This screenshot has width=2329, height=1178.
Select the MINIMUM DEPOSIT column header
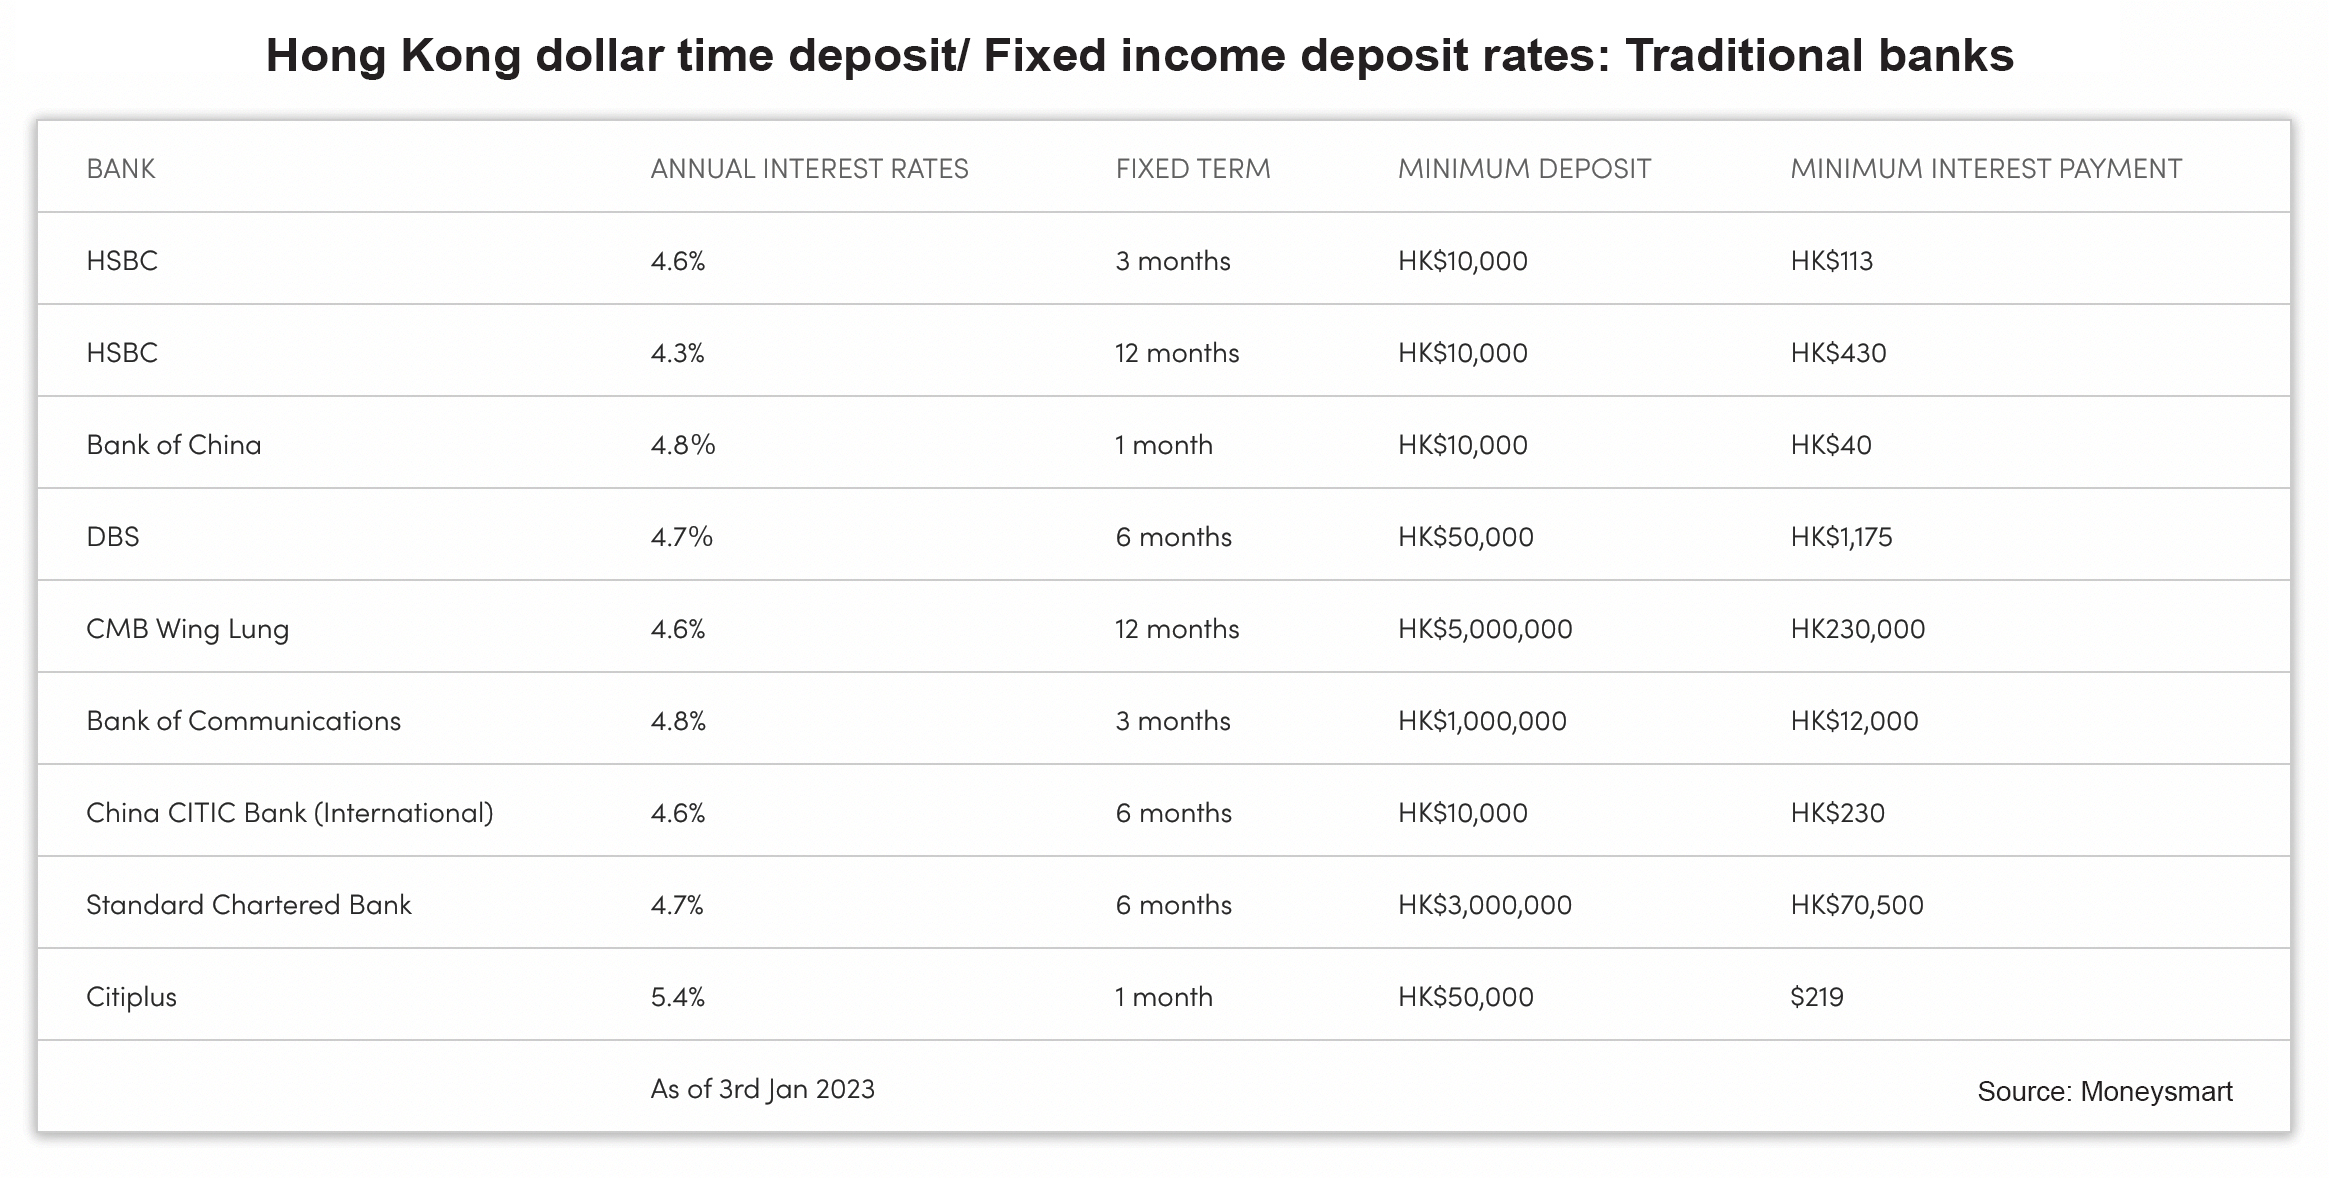(1524, 168)
